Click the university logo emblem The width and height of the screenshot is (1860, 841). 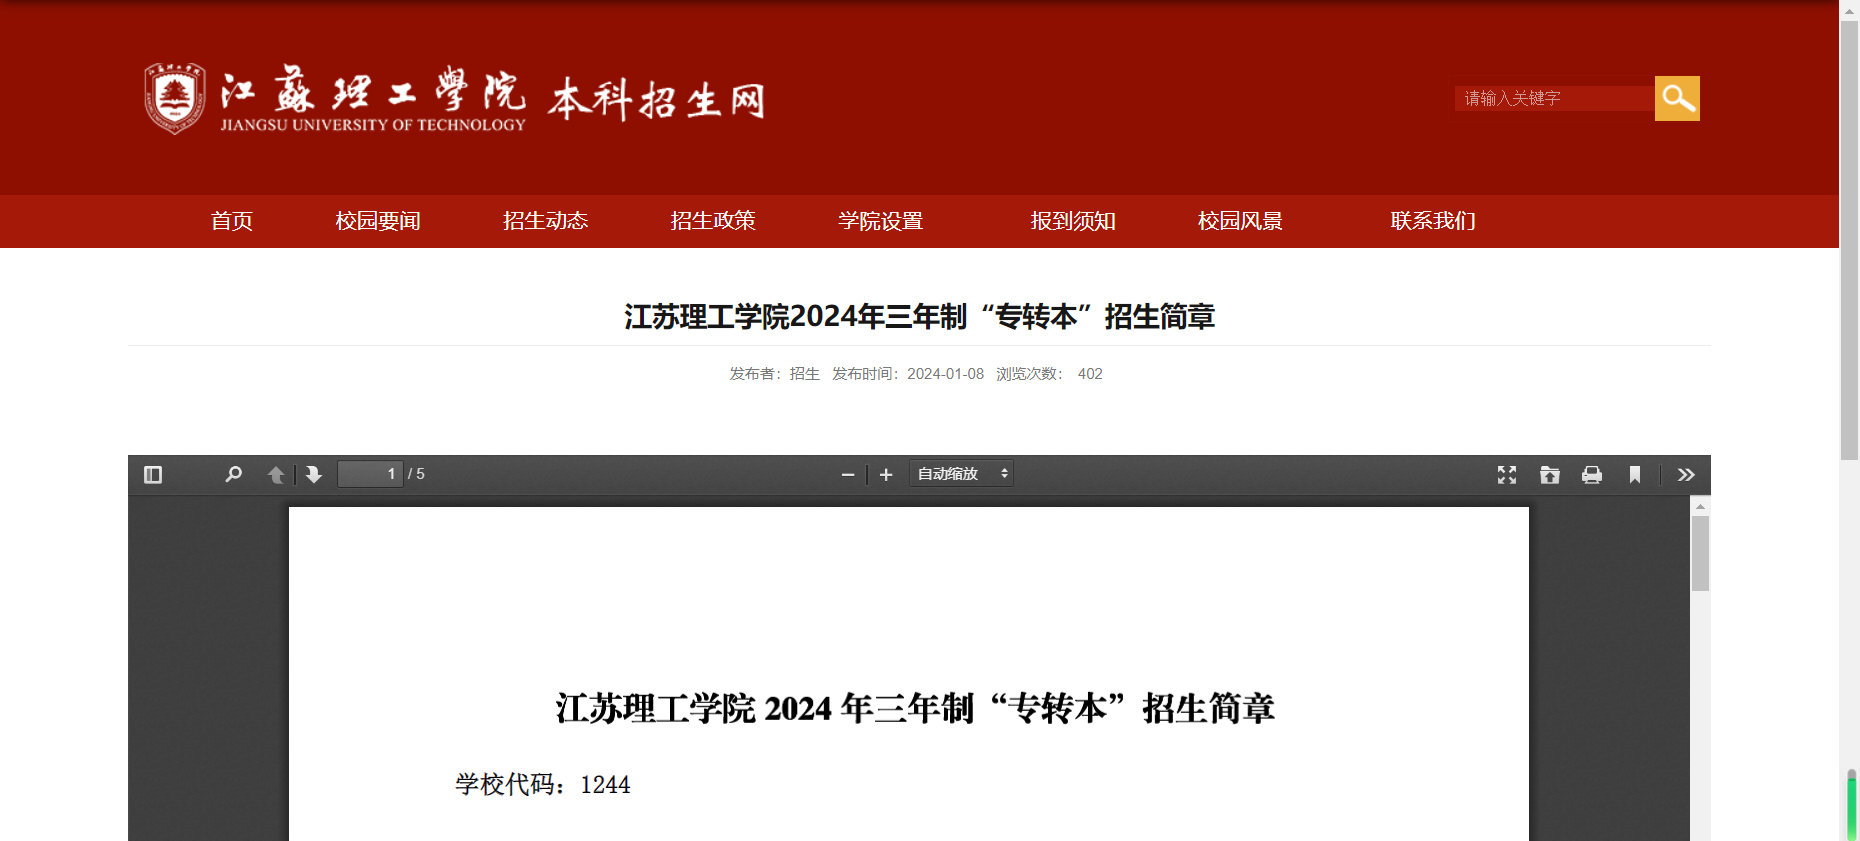(175, 98)
